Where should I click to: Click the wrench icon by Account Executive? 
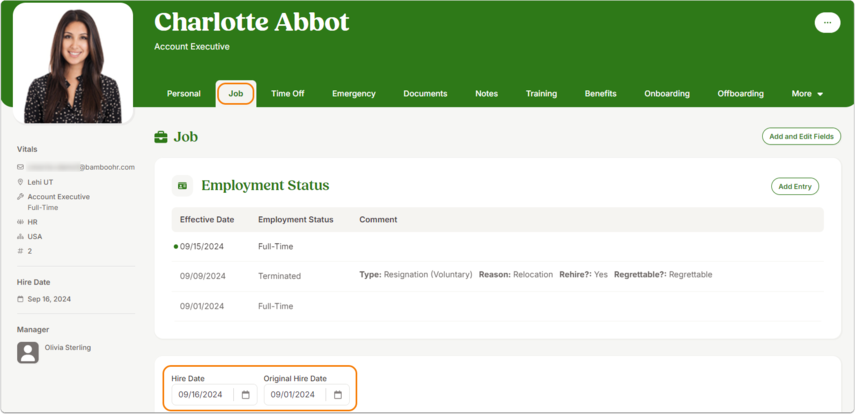coord(20,196)
